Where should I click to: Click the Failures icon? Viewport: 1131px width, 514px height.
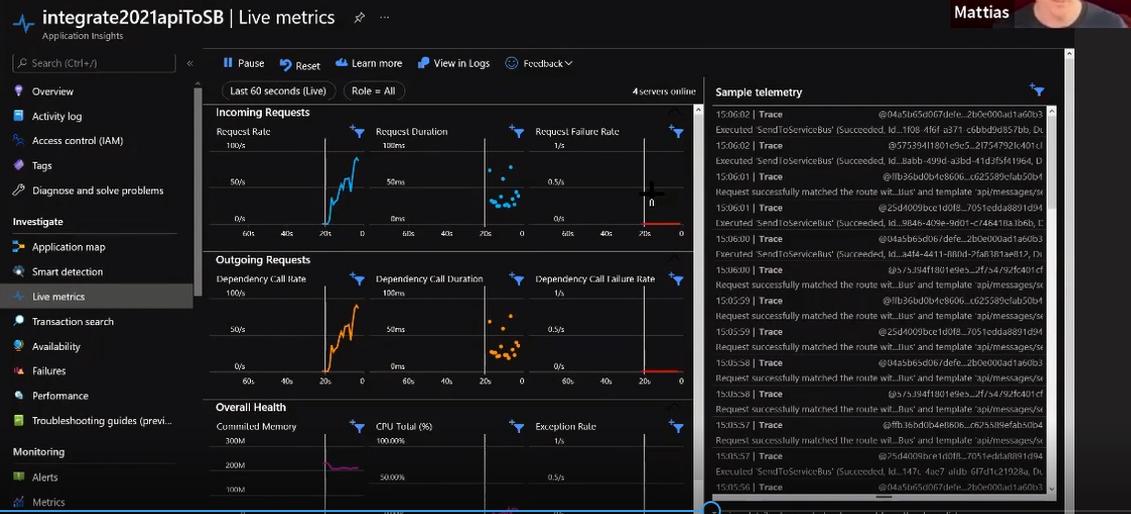pos(19,371)
